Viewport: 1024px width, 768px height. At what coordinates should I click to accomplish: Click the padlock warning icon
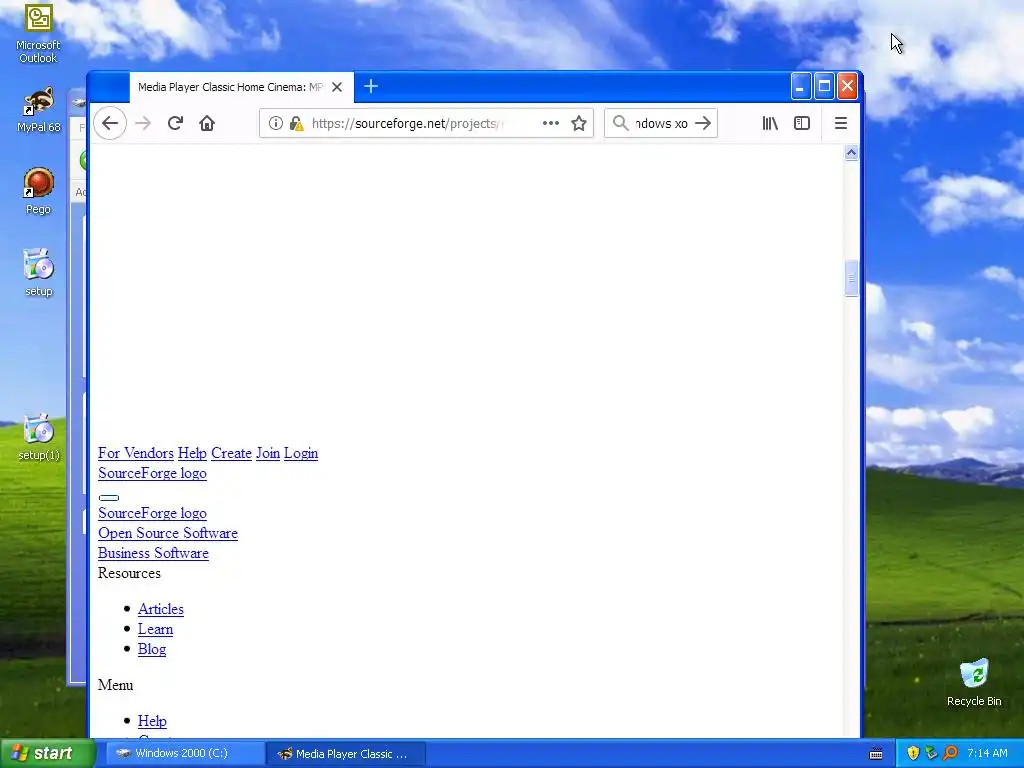click(x=296, y=123)
